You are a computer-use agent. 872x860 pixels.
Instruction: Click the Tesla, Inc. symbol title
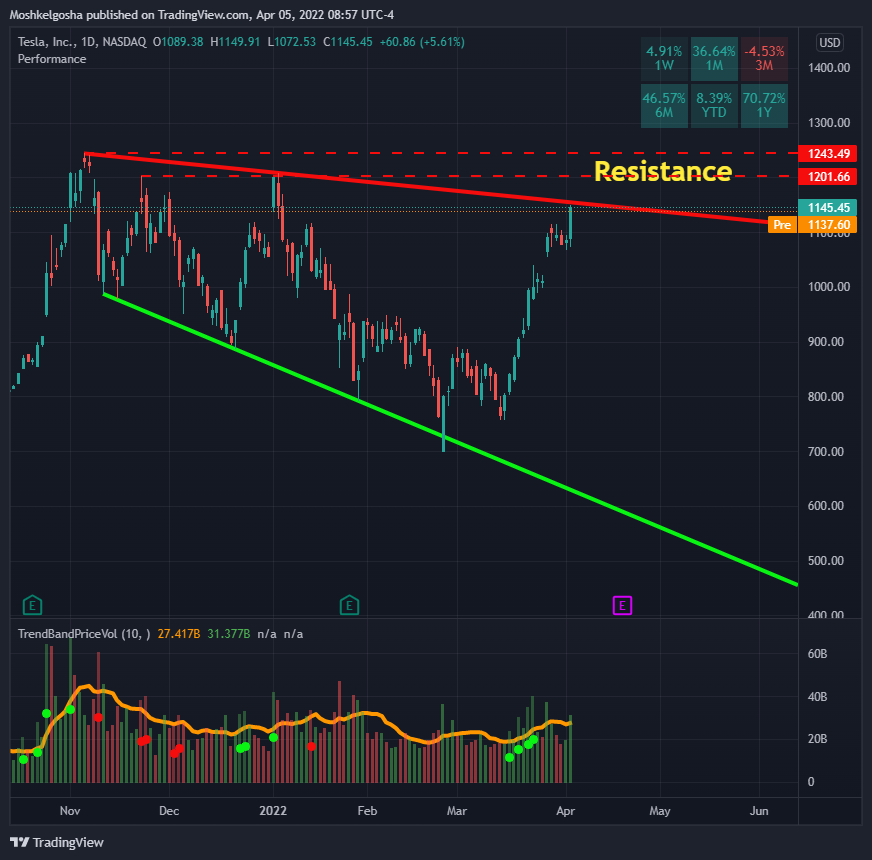click(x=47, y=42)
